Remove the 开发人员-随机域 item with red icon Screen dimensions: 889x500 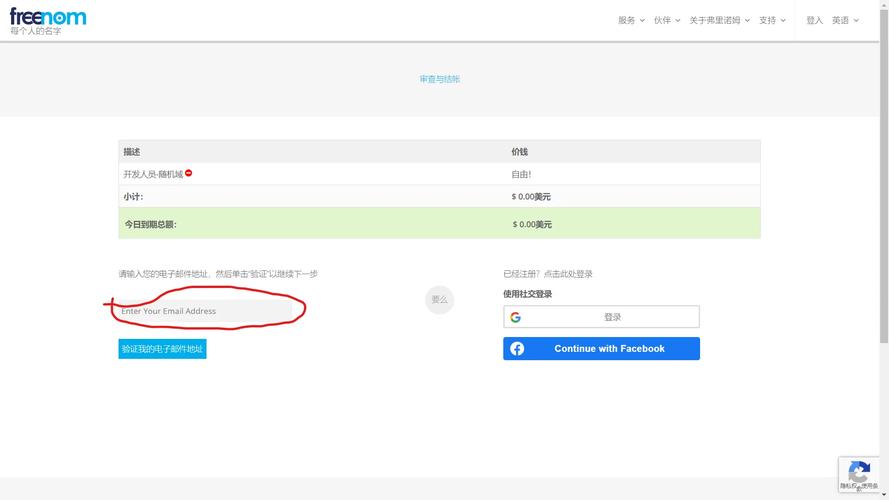(x=188, y=173)
